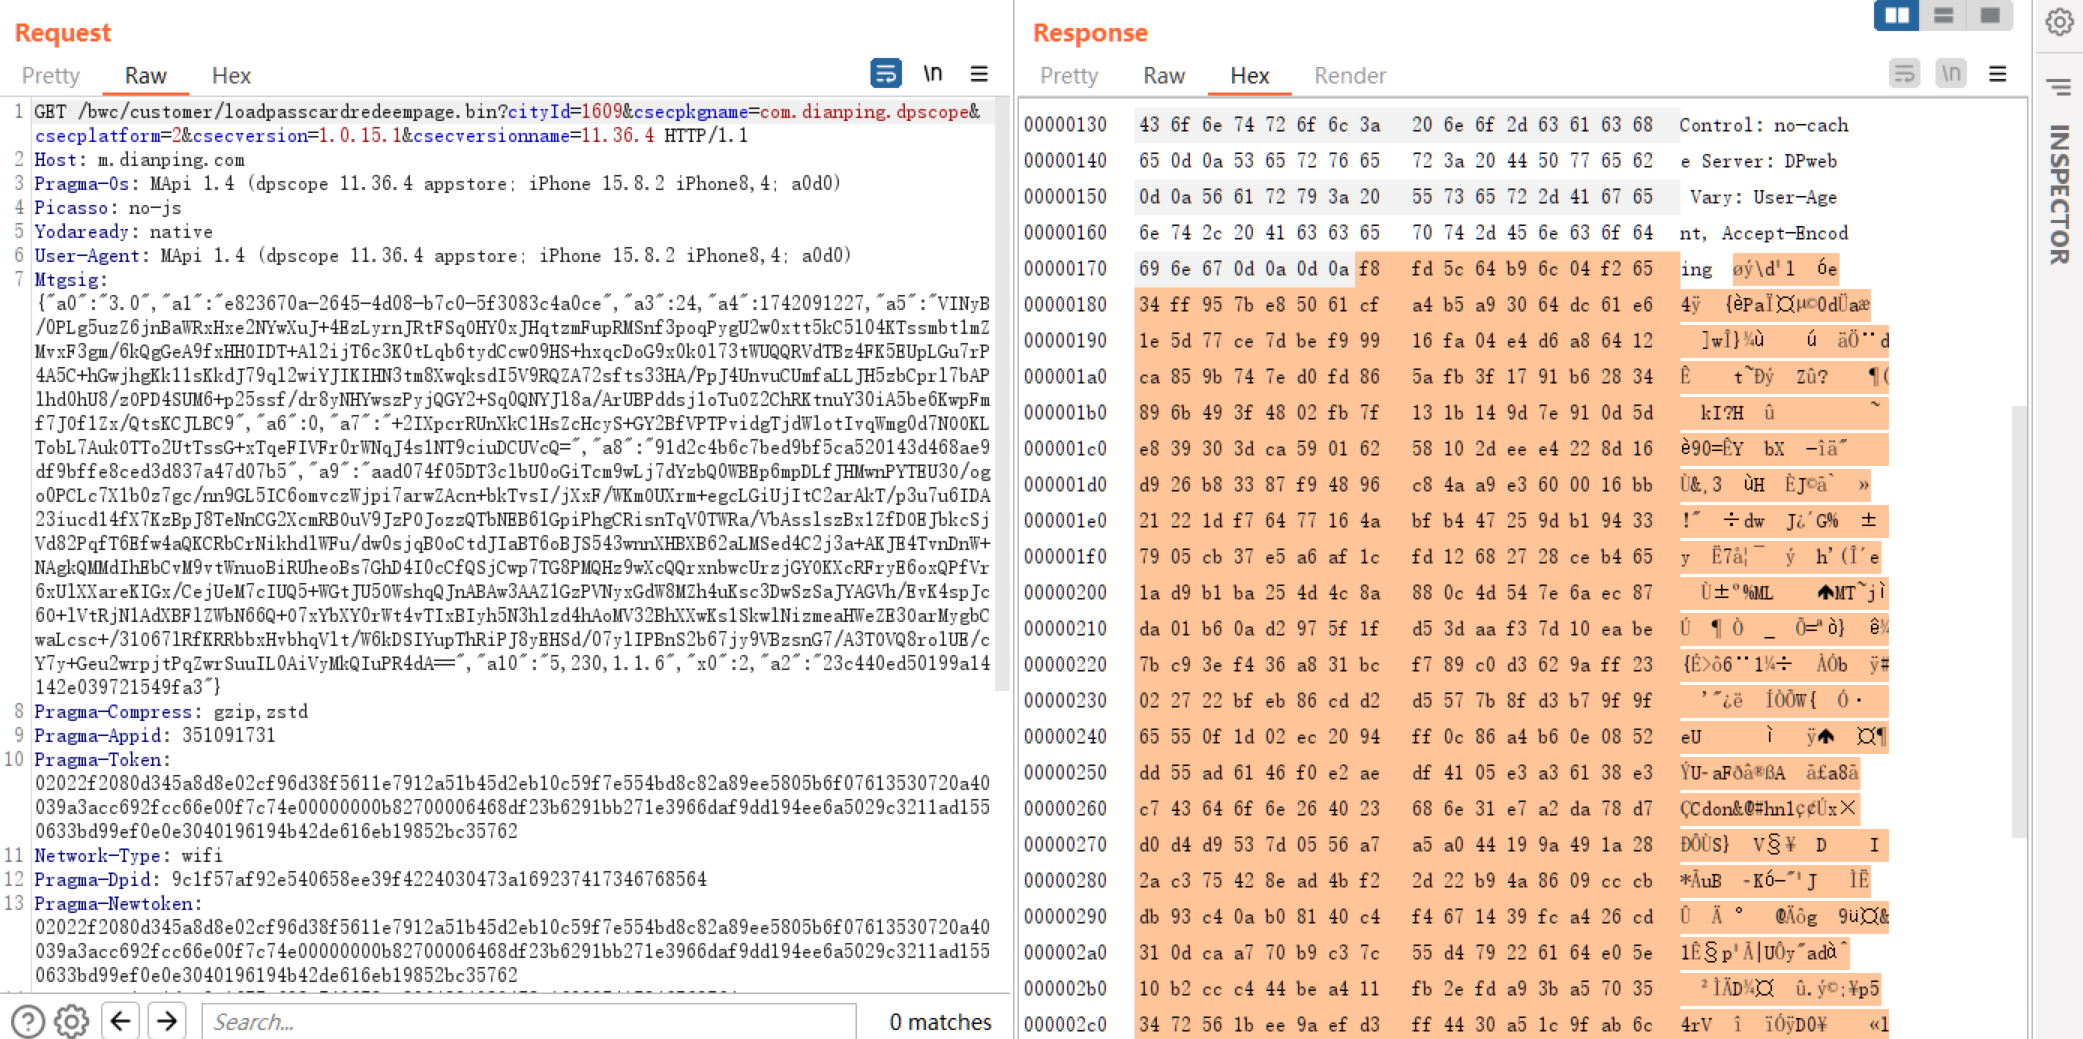Expand the Inspector side panel
This screenshot has height=1039, width=2083.
2058,190
